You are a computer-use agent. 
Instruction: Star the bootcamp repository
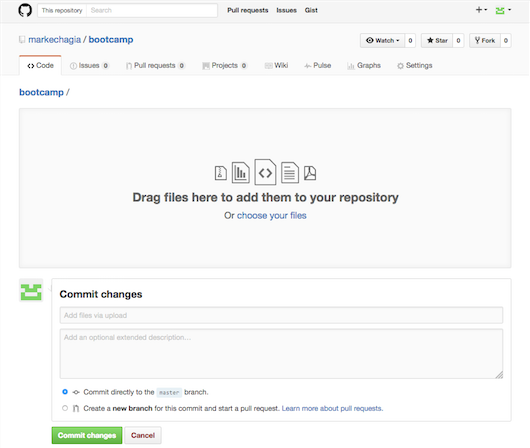click(x=437, y=41)
